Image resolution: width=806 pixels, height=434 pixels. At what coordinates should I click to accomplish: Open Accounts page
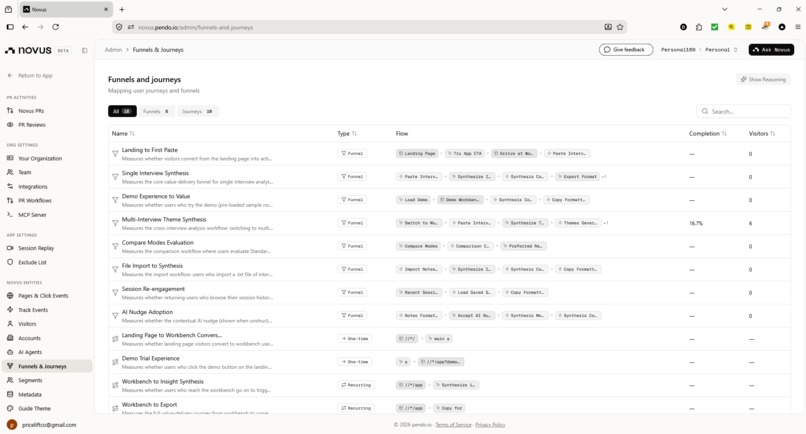tap(29, 338)
